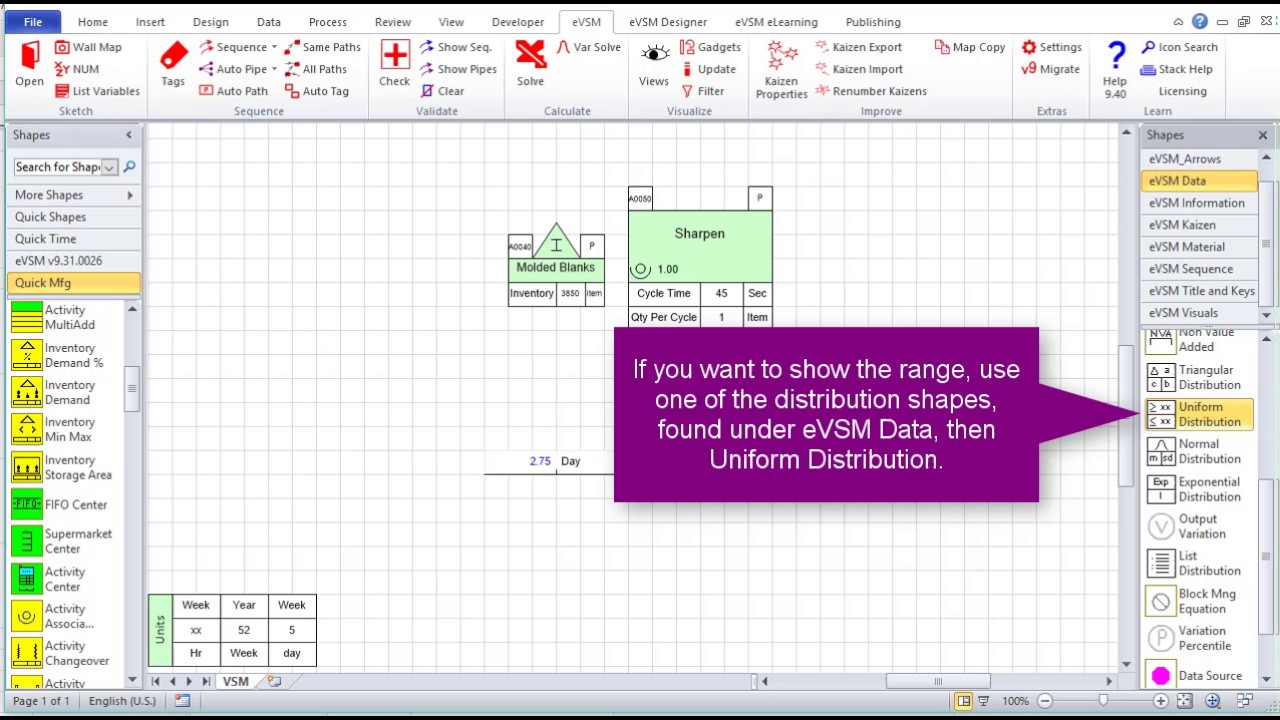Click the Open icon in Sketch group

click(x=29, y=65)
